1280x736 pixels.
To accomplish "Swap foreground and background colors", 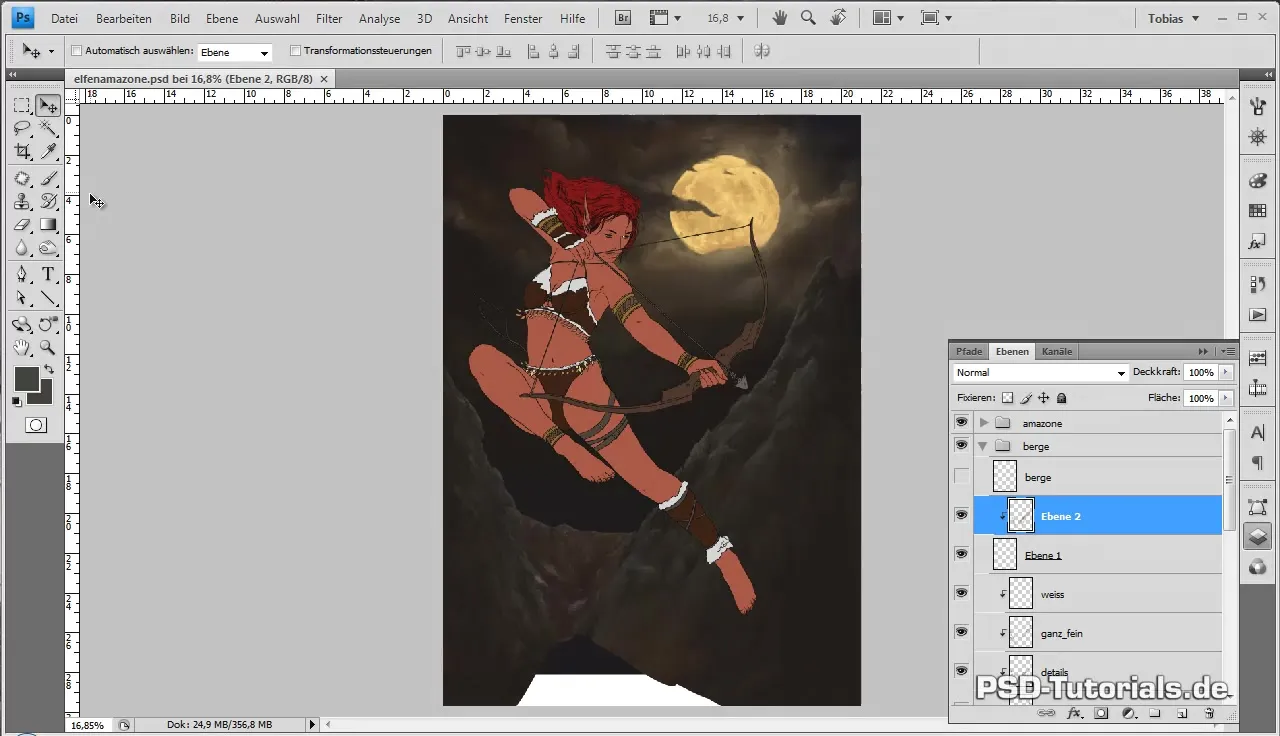I will tap(49, 369).
